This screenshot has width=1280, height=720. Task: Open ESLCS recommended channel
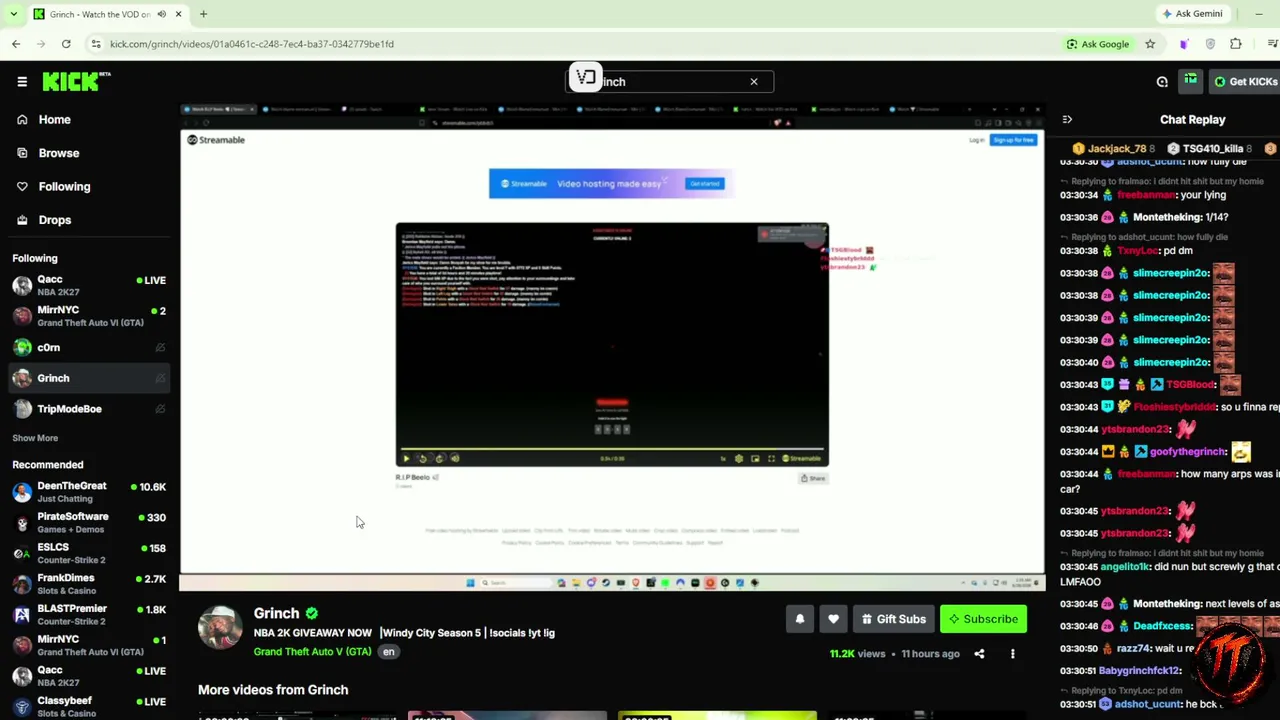pos(89,553)
